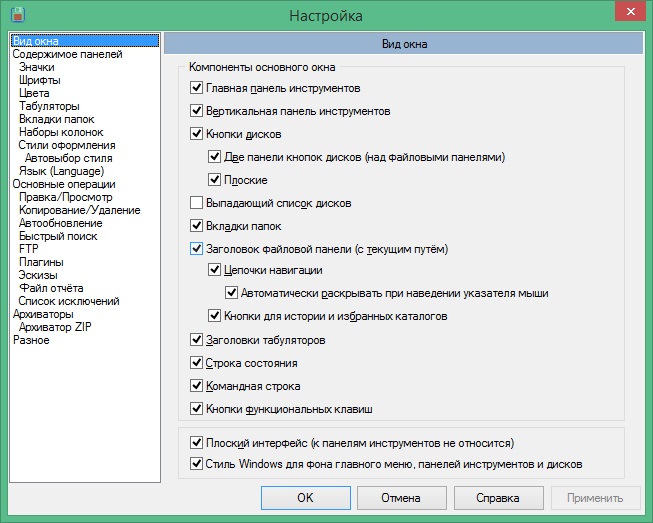Toggle Стиль Windows для фона checkbox
Screen dimensions: 653x523
pyautogui.click(x=196, y=463)
